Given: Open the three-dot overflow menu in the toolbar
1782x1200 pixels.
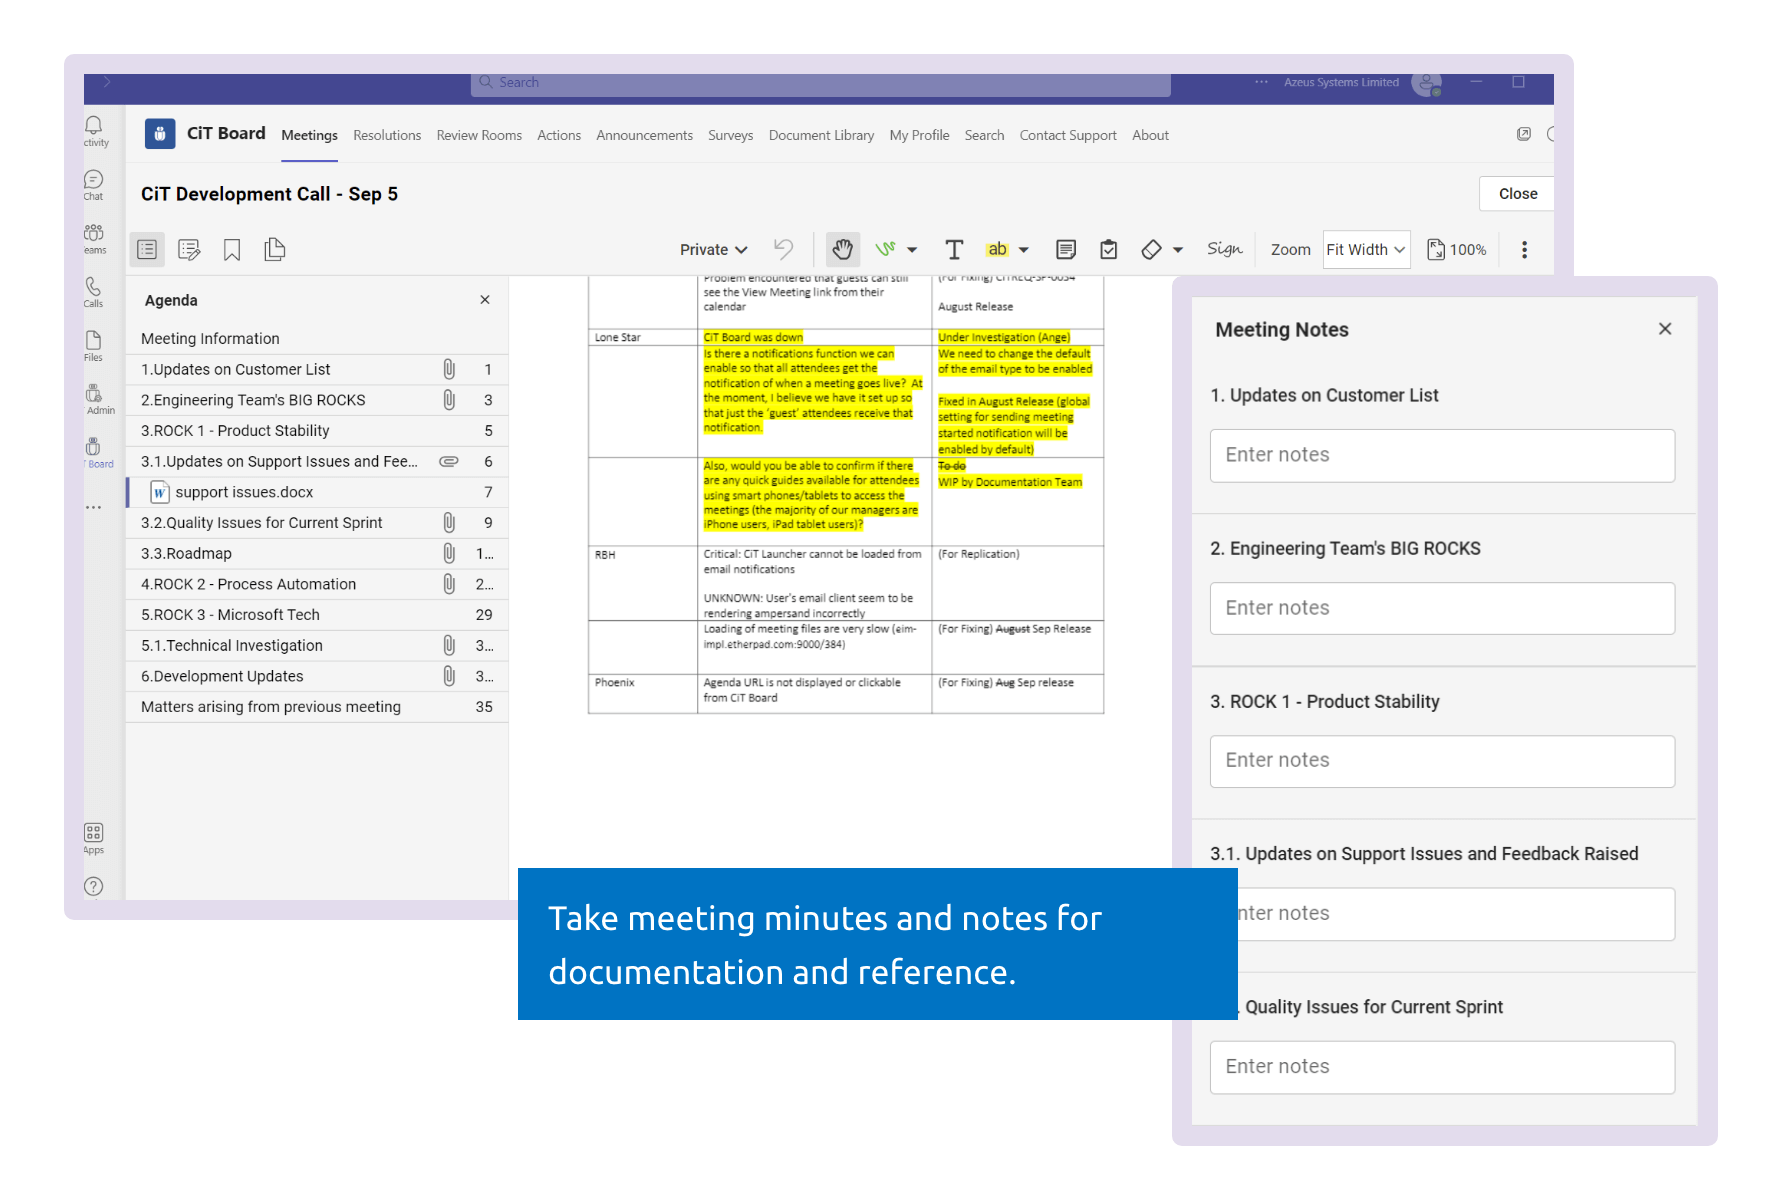Looking at the screenshot, I should pos(1524,249).
